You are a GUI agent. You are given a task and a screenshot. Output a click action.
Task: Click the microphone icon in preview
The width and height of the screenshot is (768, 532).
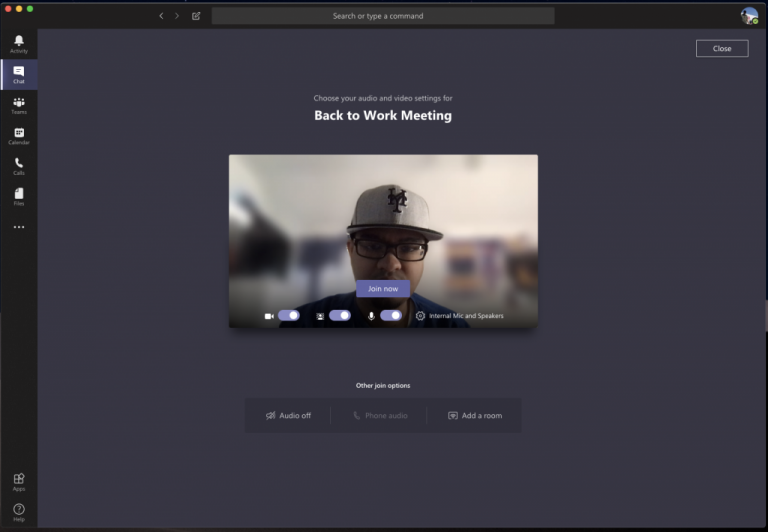coord(371,316)
